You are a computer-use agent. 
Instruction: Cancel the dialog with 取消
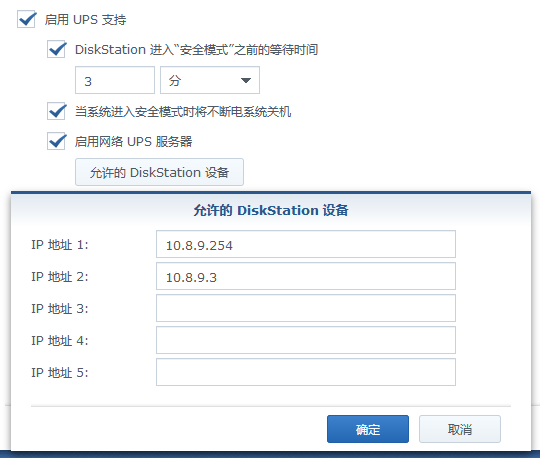460,429
